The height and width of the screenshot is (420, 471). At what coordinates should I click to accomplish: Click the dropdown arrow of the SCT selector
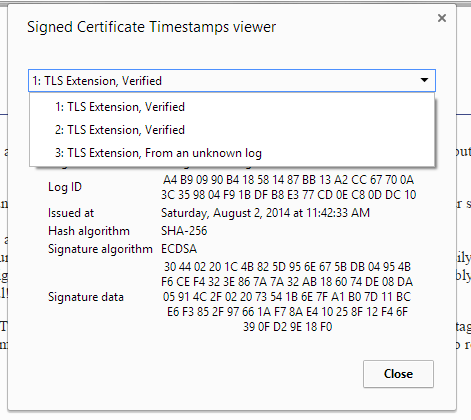[424, 80]
